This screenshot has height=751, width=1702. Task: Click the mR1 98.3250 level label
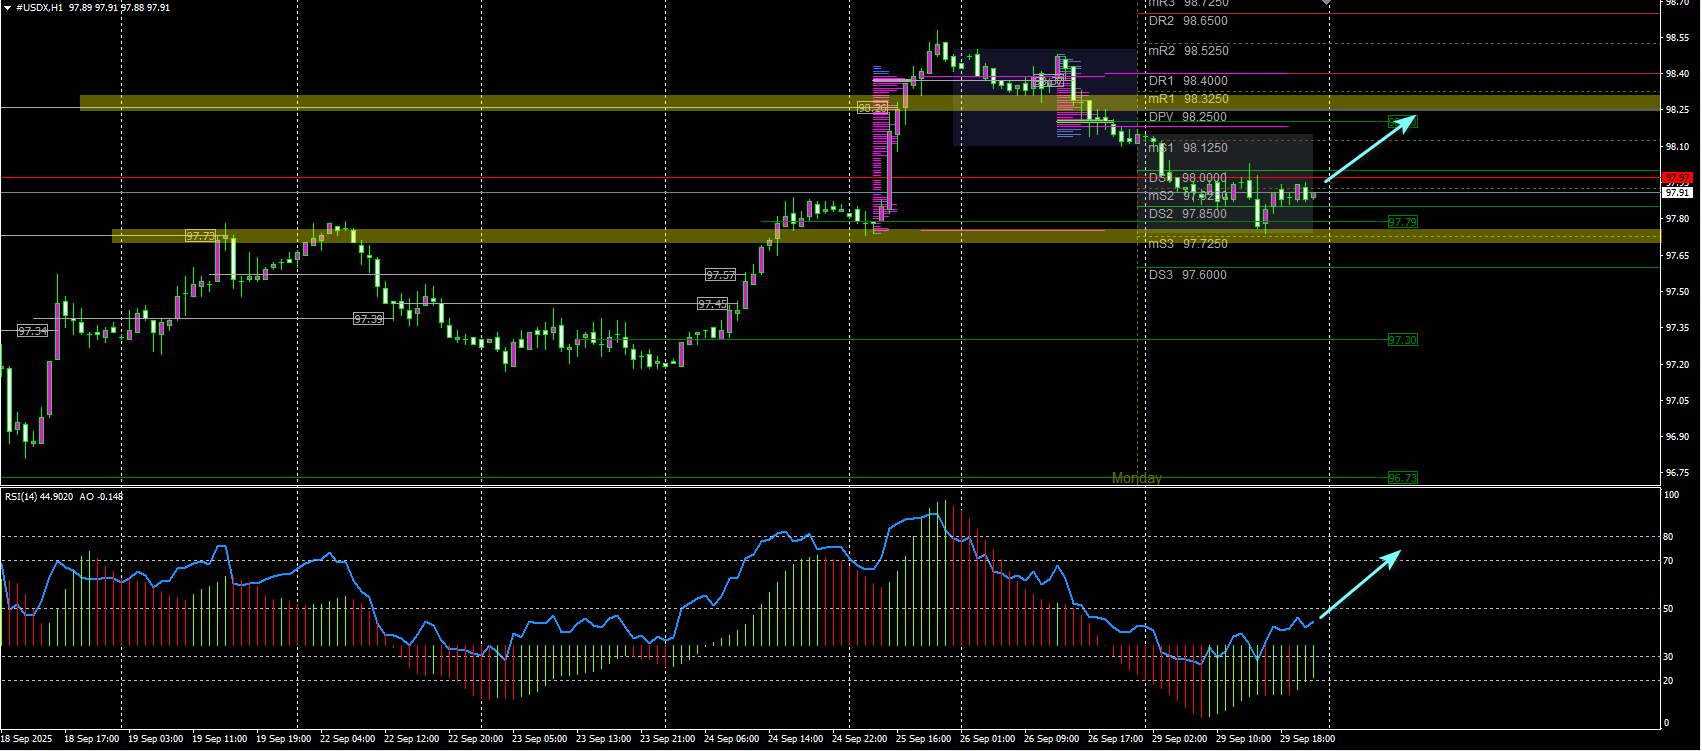click(1188, 99)
